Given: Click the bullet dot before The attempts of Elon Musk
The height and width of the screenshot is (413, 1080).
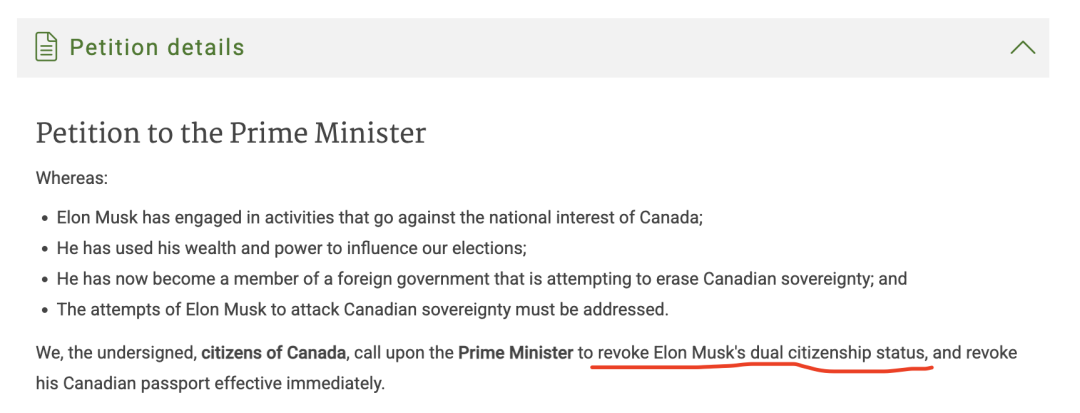Looking at the screenshot, I should (45, 310).
